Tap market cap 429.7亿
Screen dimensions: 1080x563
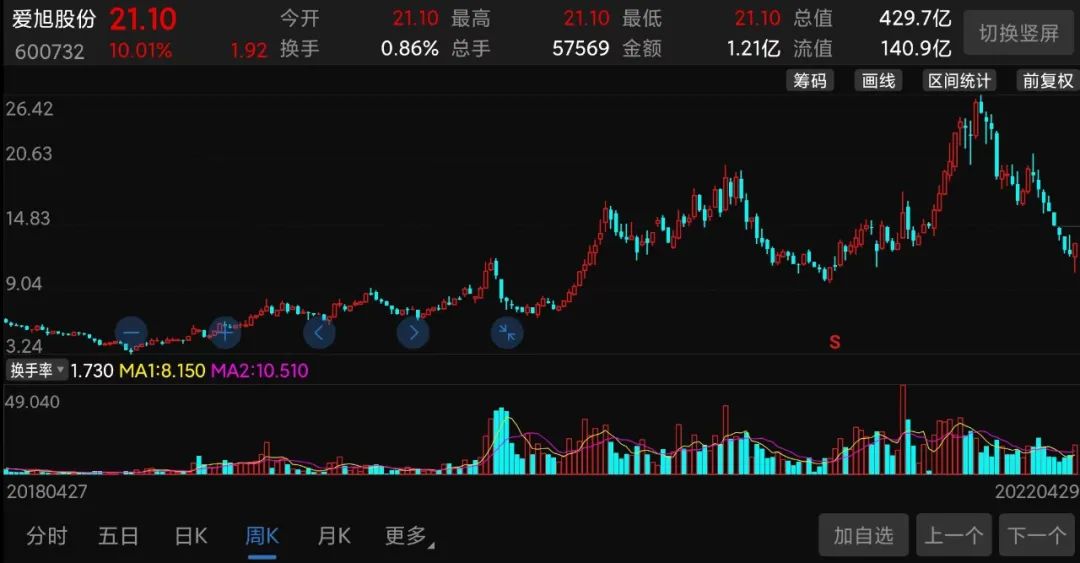click(915, 18)
